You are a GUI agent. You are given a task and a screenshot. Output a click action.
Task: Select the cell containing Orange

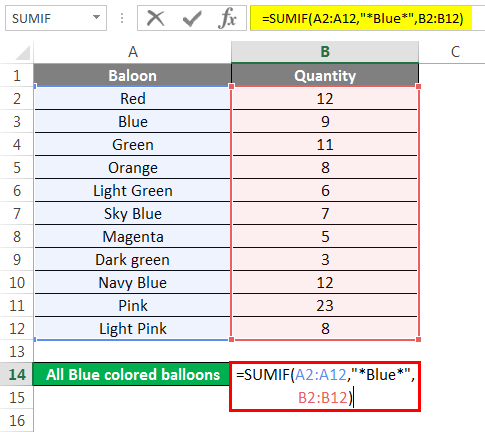coord(133,168)
